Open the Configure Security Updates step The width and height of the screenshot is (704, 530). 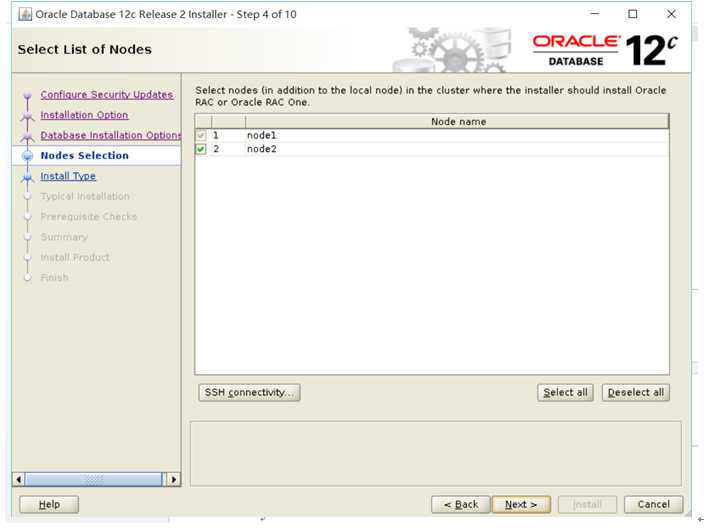point(107,95)
